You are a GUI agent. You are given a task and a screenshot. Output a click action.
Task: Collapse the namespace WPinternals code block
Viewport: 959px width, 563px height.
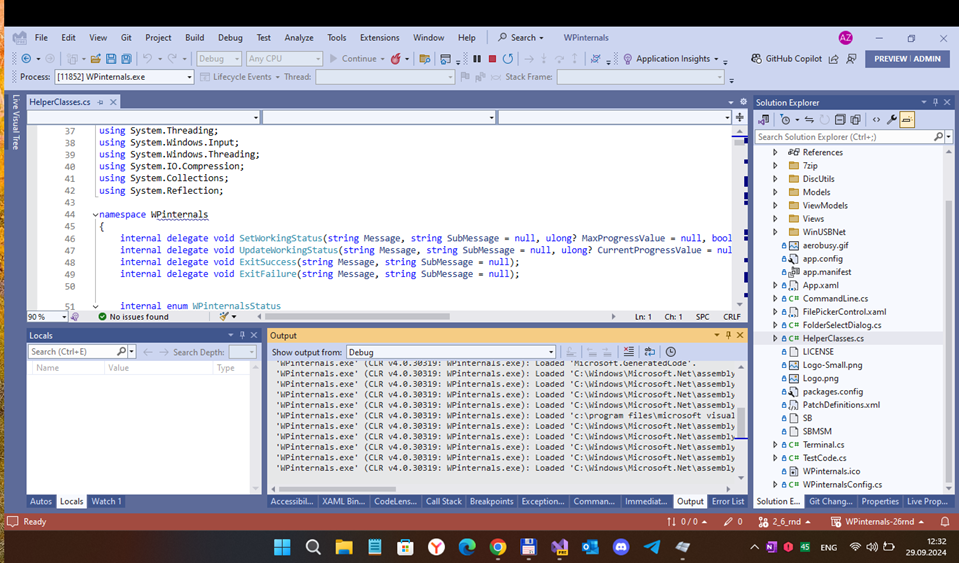[95, 215]
